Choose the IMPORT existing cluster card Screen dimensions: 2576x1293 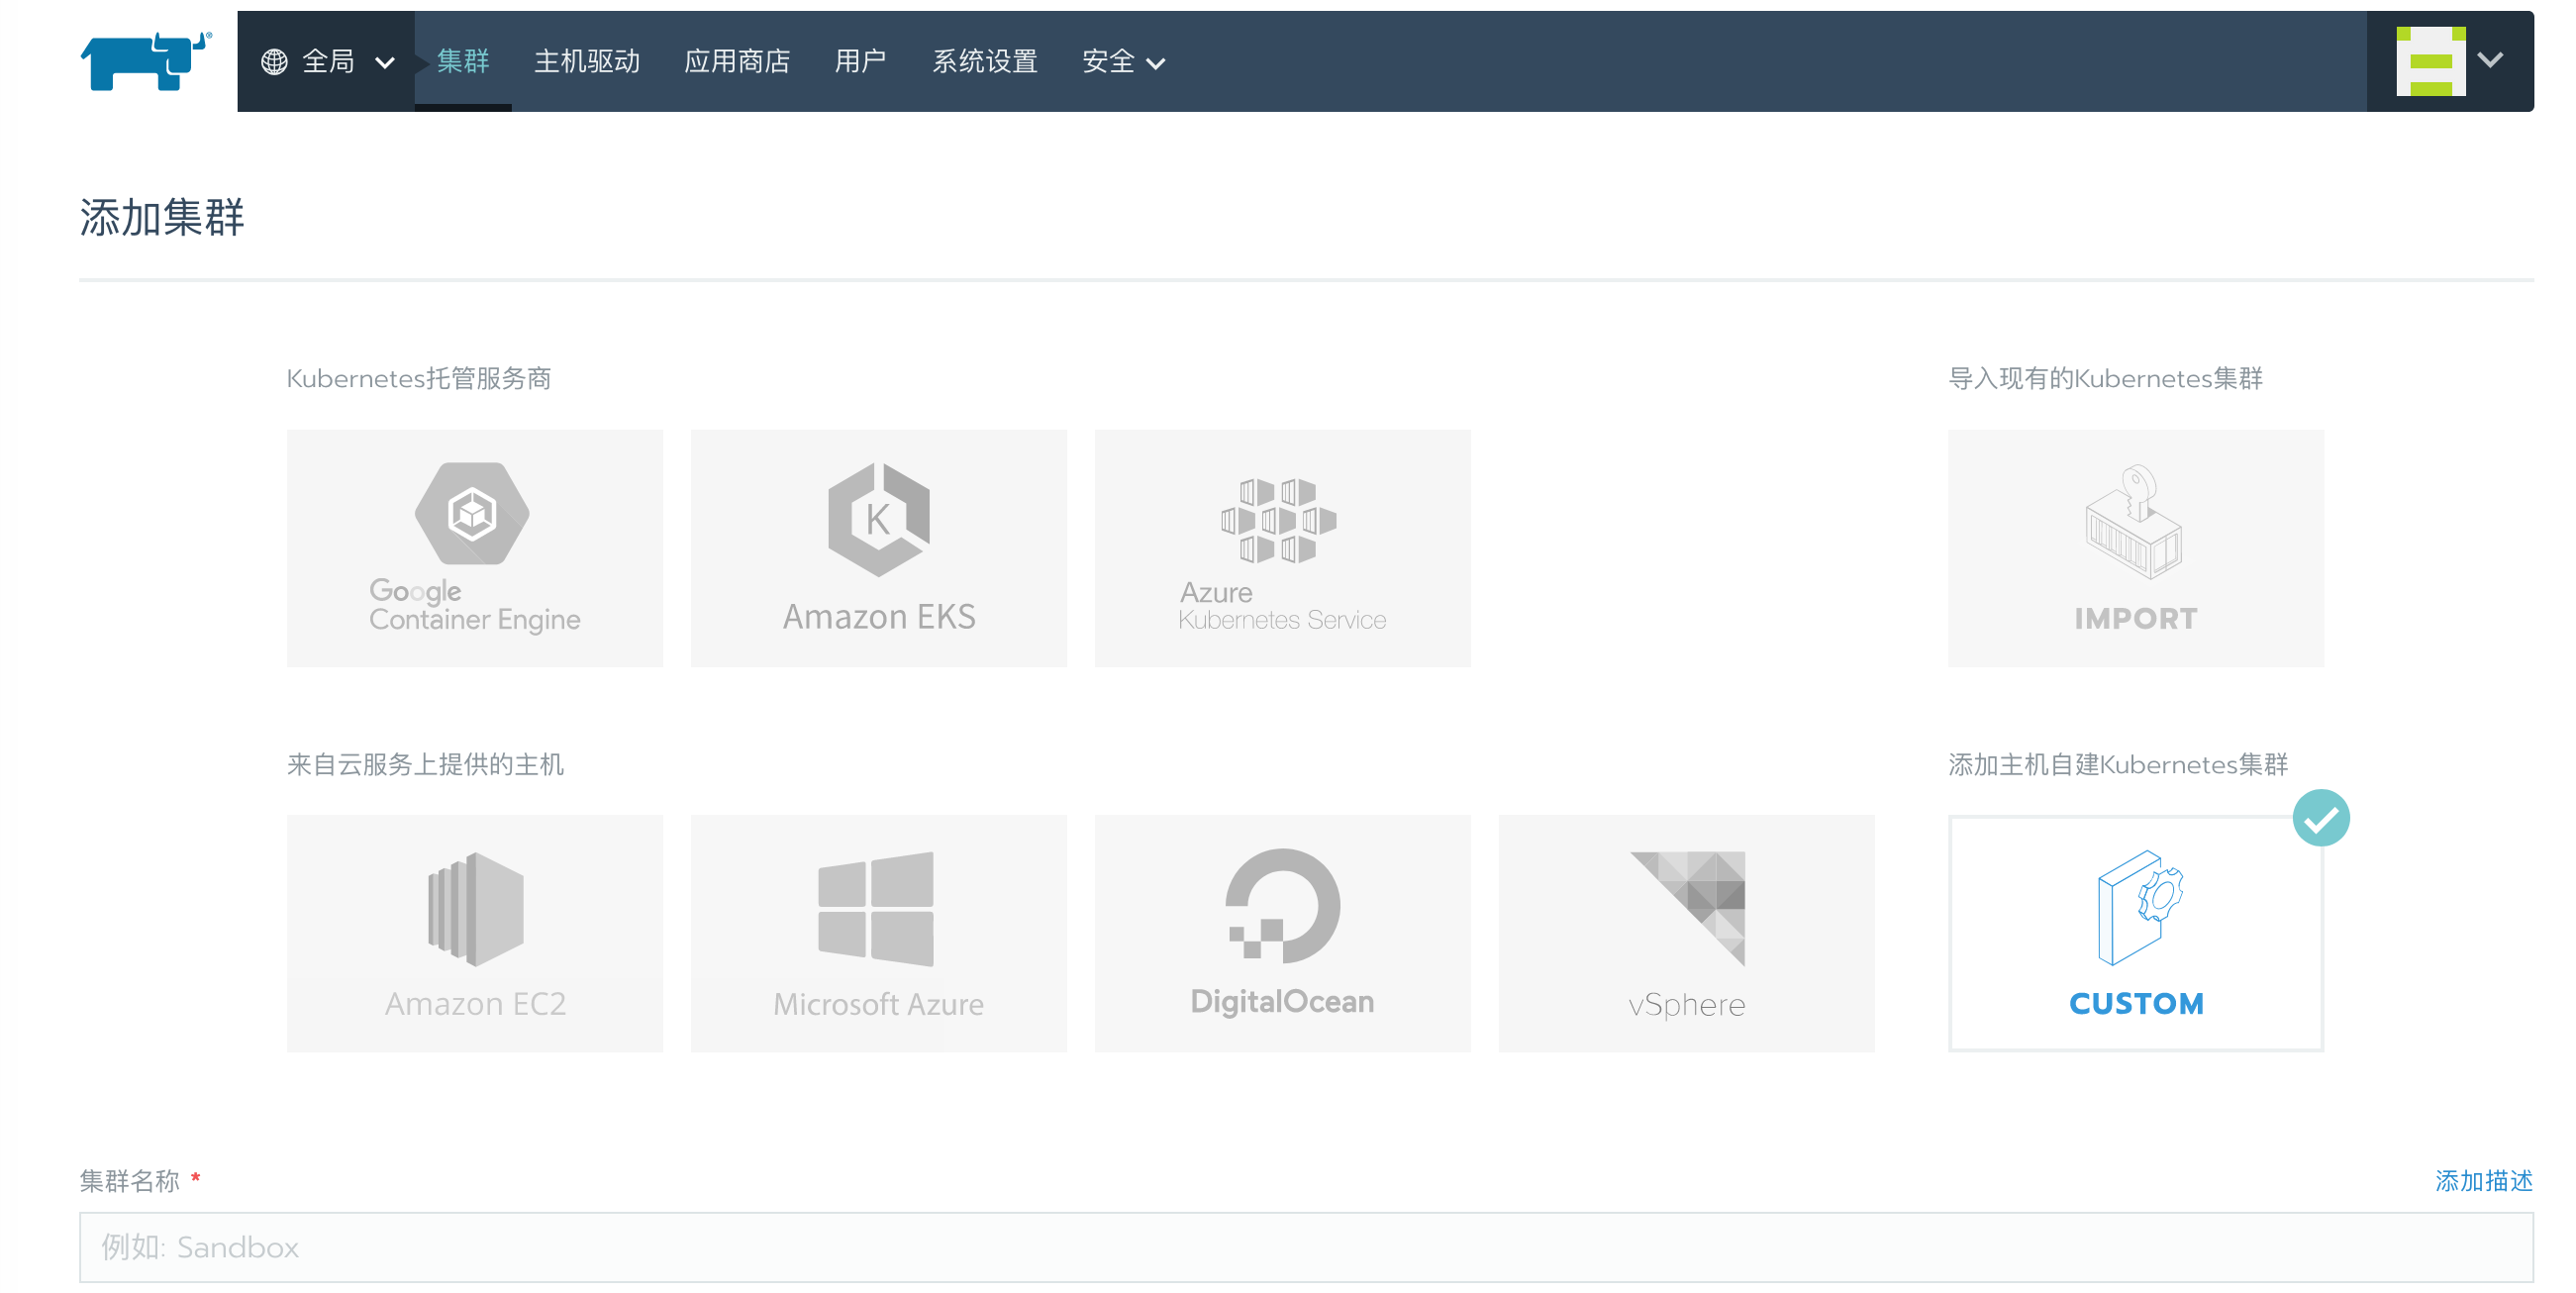tap(2136, 548)
